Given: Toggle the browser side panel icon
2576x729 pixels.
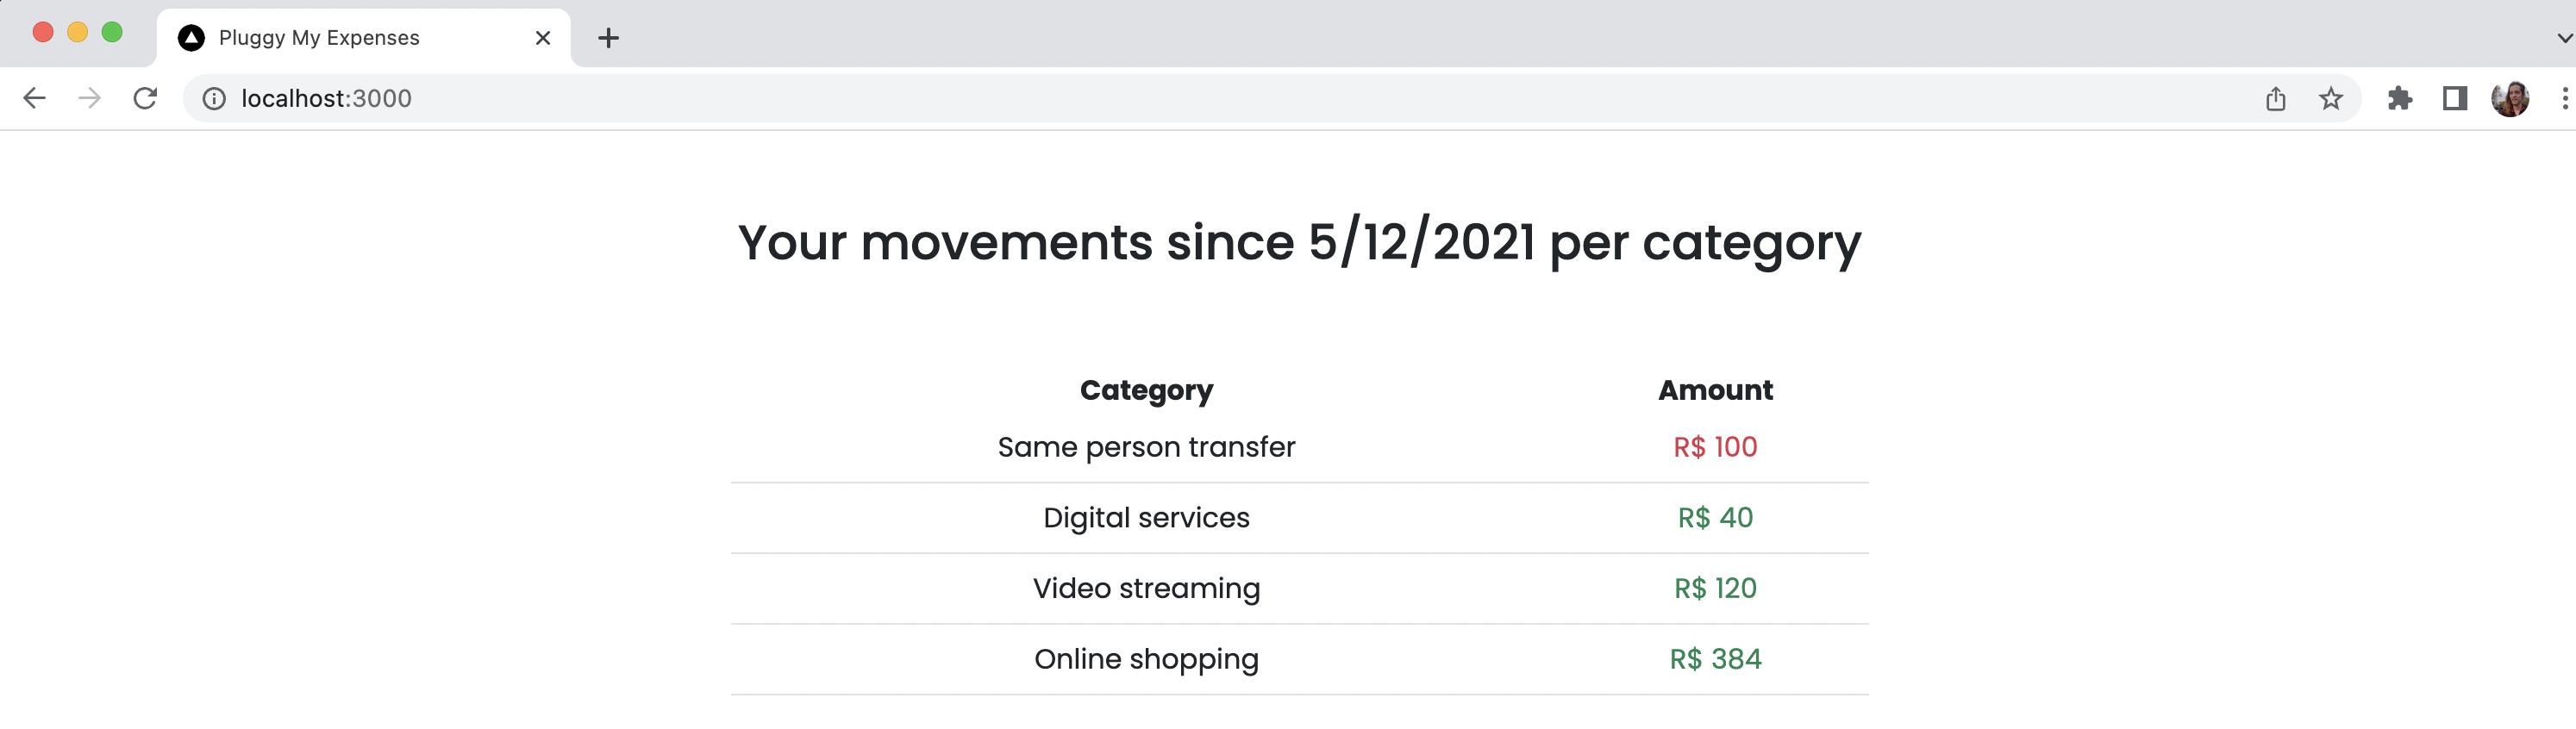Looking at the screenshot, I should (x=2454, y=98).
